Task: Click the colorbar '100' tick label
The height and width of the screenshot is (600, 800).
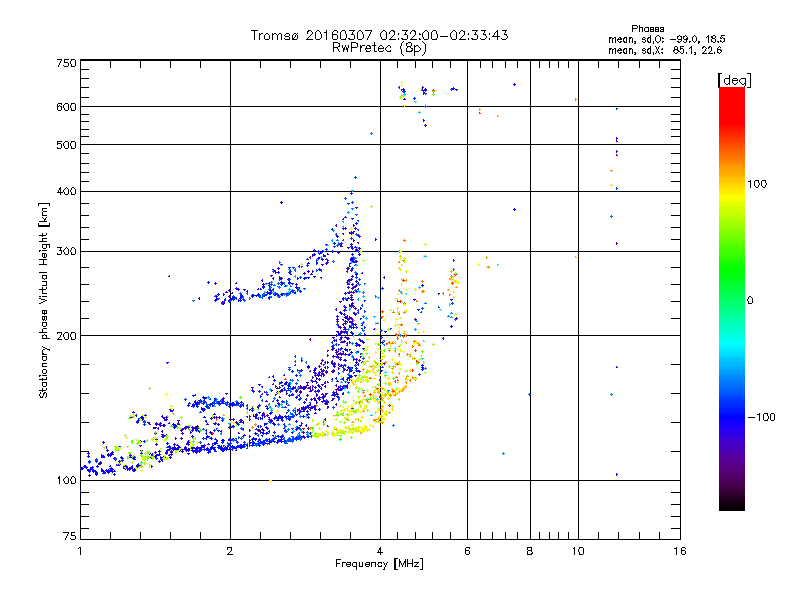Action: (x=757, y=184)
